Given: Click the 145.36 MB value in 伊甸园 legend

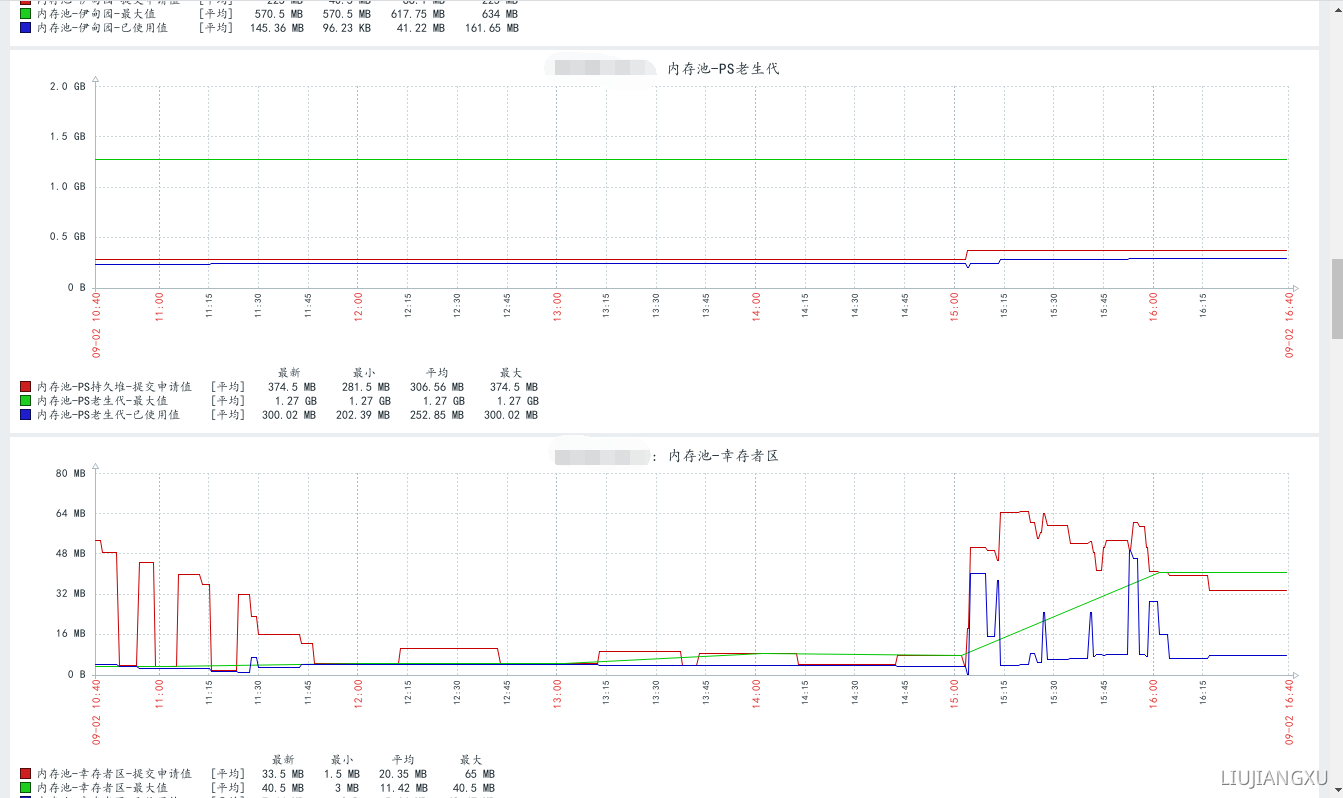Looking at the screenshot, I should click(277, 28).
